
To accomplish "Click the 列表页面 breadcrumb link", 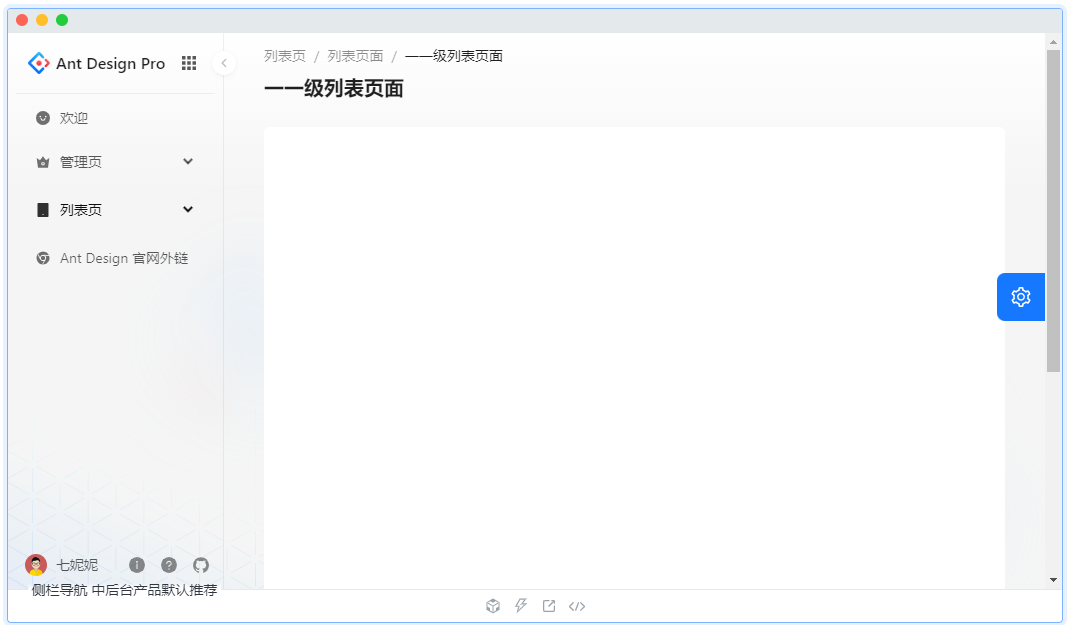I will pos(355,56).
